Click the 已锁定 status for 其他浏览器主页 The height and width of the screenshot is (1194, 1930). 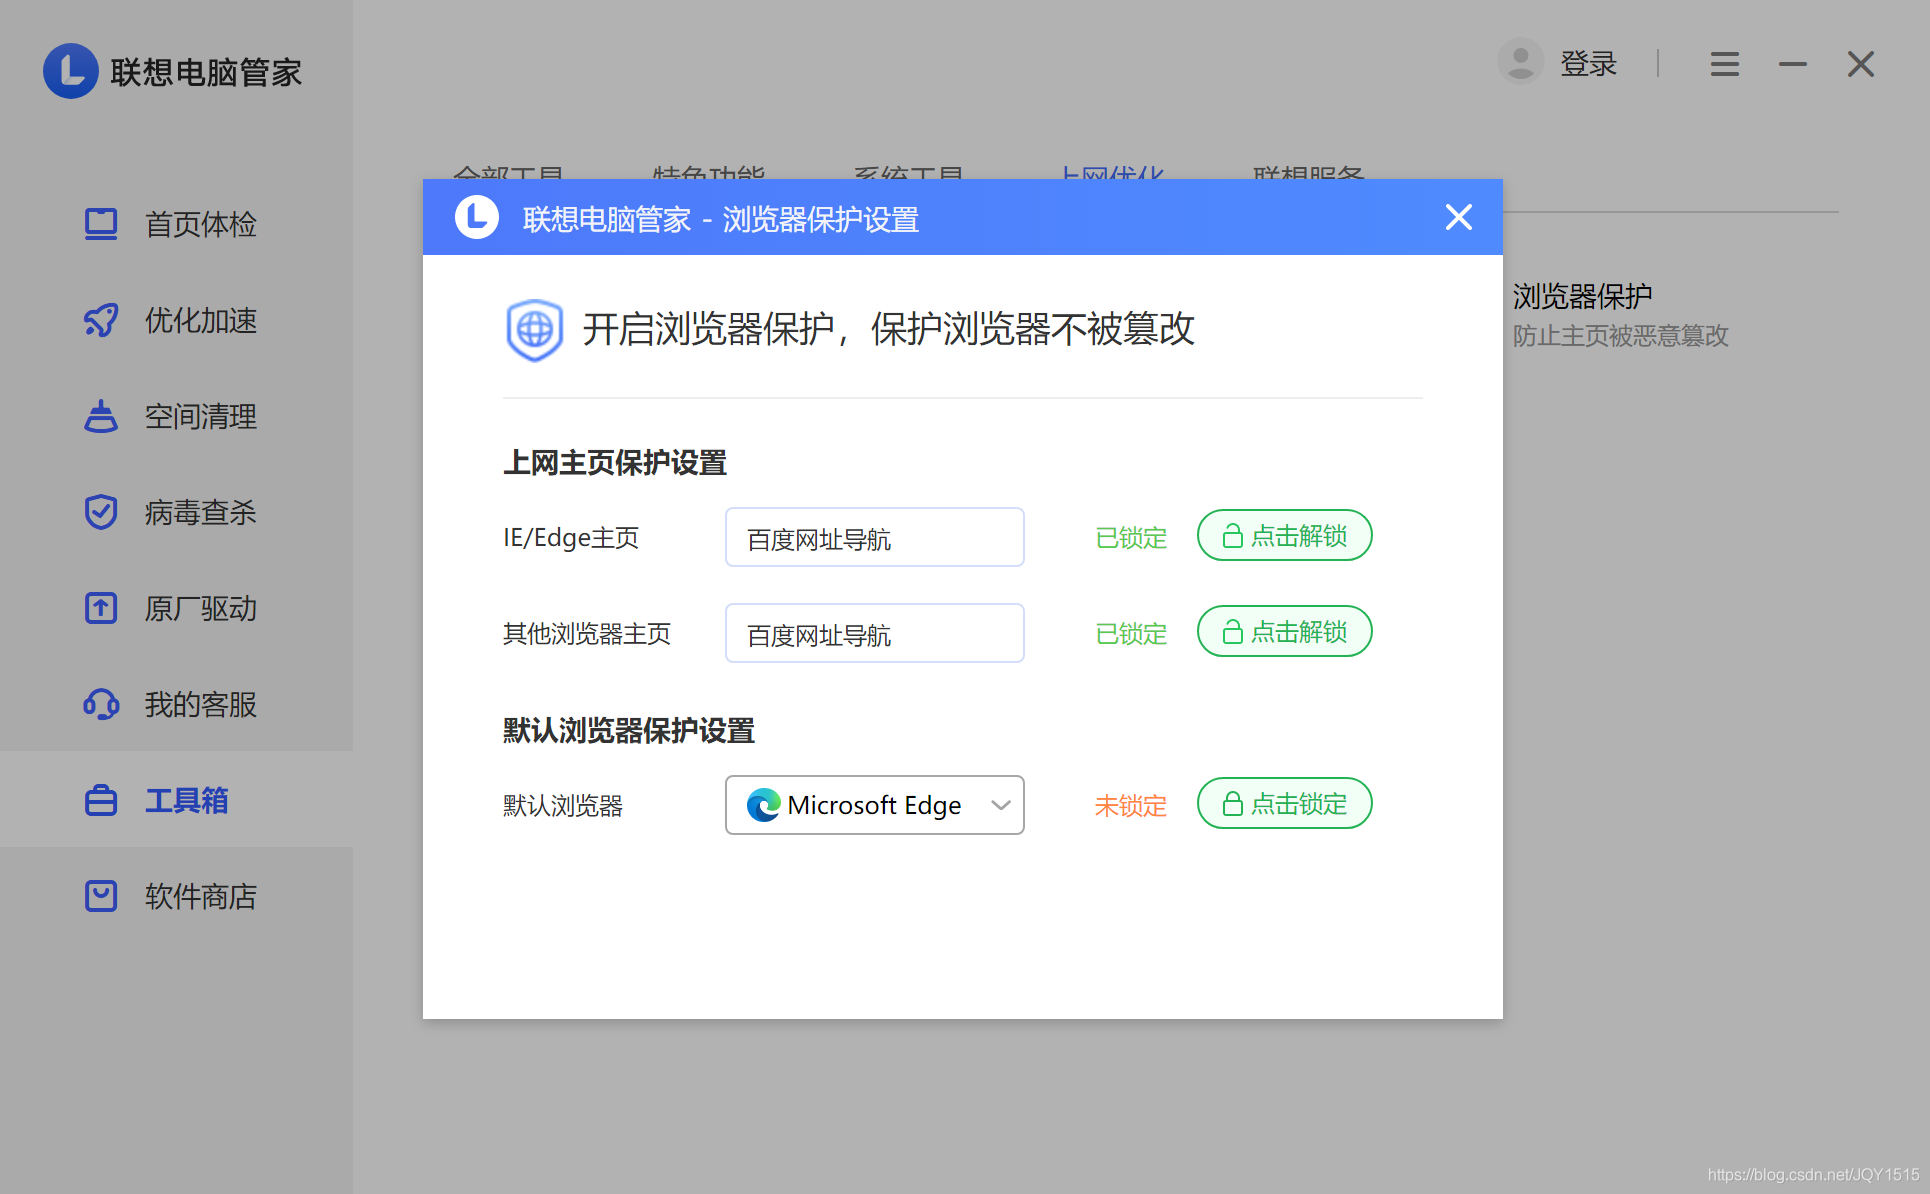point(1131,634)
